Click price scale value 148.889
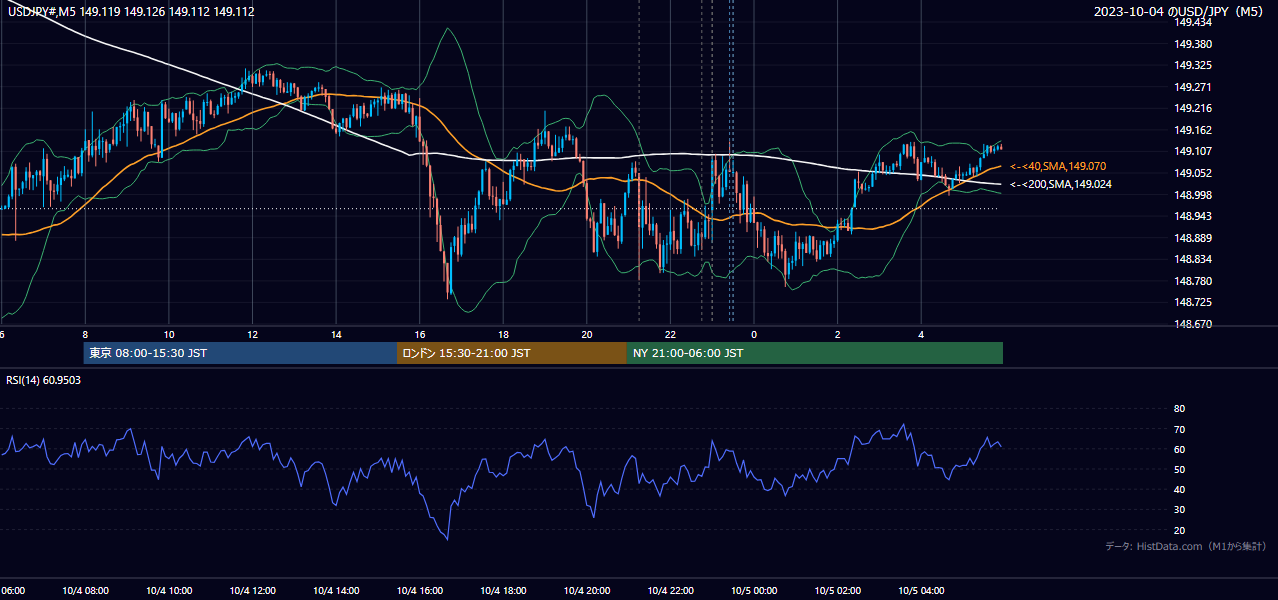The height and width of the screenshot is (600, 1278). pos(1194,238)
